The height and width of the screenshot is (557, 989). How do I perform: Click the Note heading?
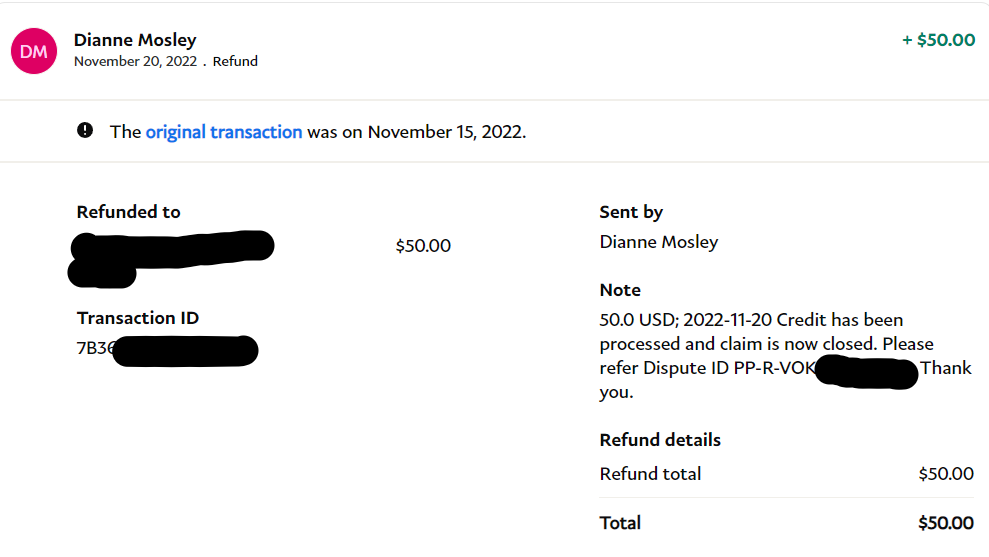[x=620, y=290]
